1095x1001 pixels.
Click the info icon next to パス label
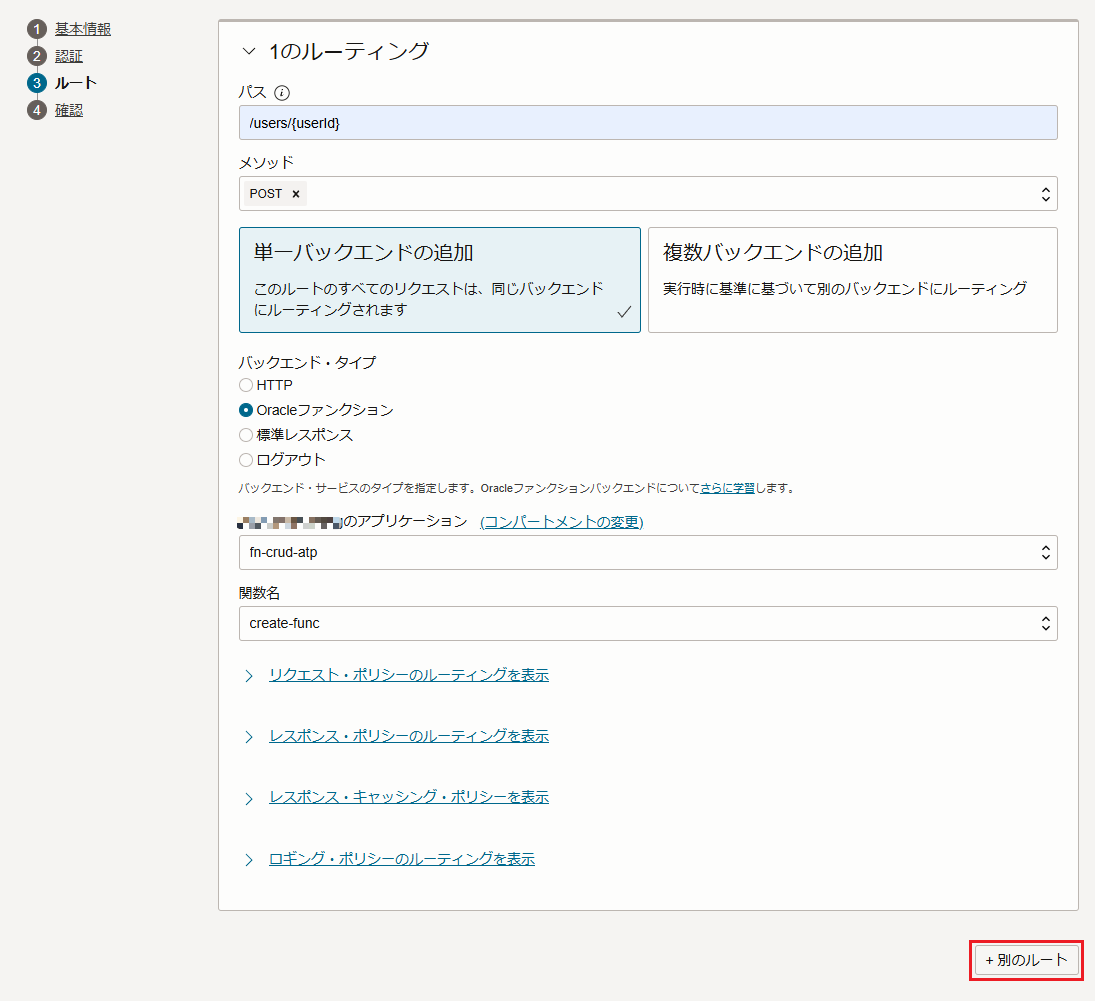pyautogui.click(x=282, y=93)
